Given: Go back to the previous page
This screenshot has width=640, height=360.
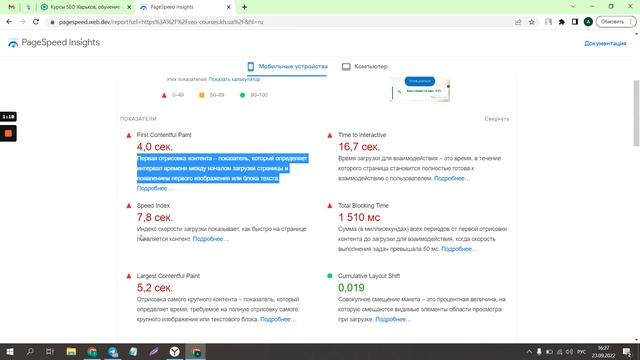Looking at the screenshot, I should tap(9, 22).
